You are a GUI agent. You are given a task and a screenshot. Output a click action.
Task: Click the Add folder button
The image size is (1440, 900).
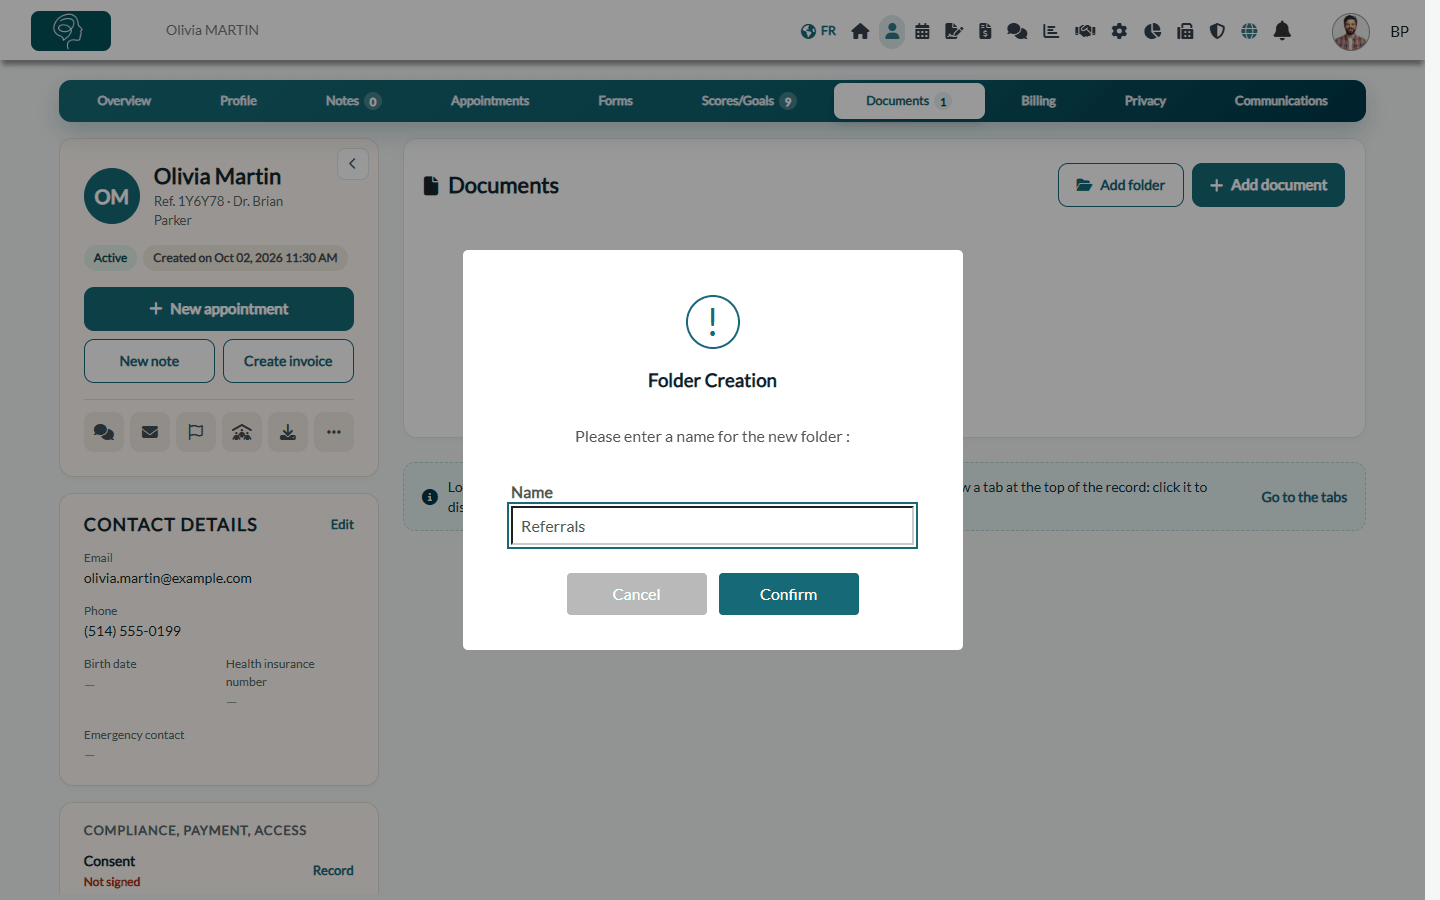click(x=1121, y=185)
